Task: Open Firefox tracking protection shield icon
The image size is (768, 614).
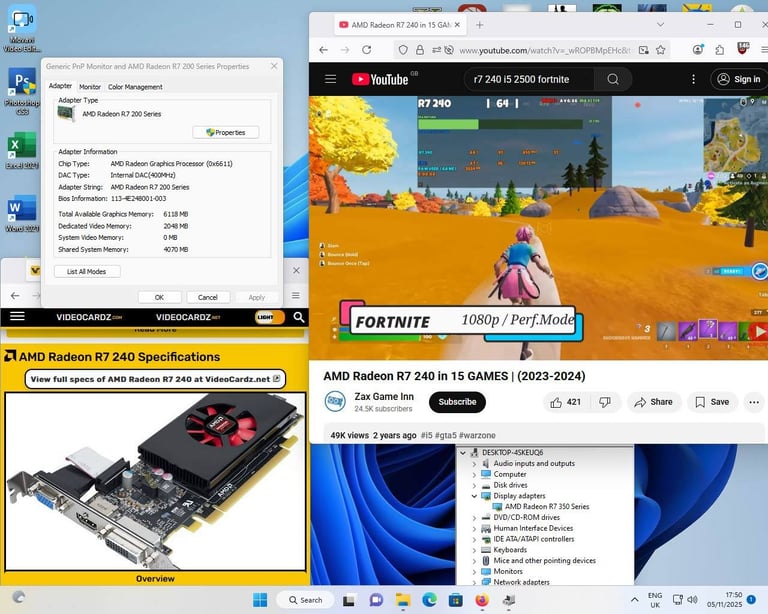Action: pyautogui.click(x=403, y=50)
